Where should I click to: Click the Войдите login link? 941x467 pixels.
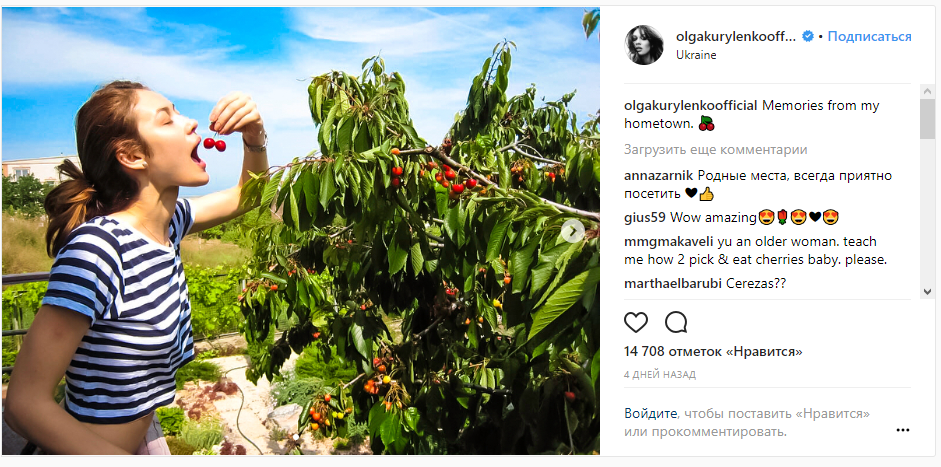coord(651,414)
